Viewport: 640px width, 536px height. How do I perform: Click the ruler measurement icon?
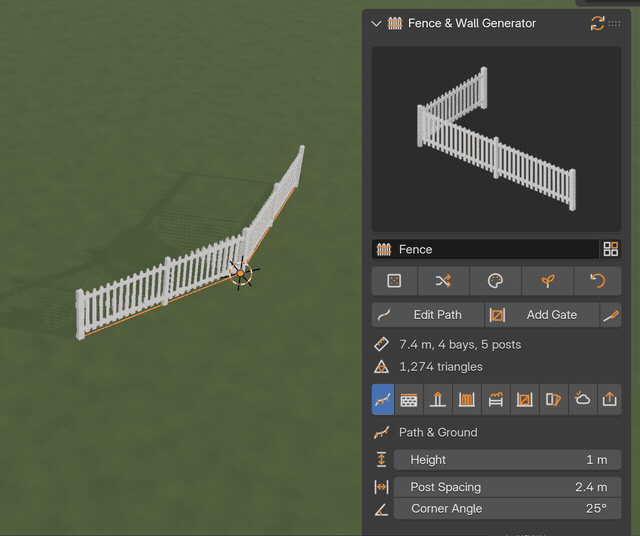(x=381, y=345)
